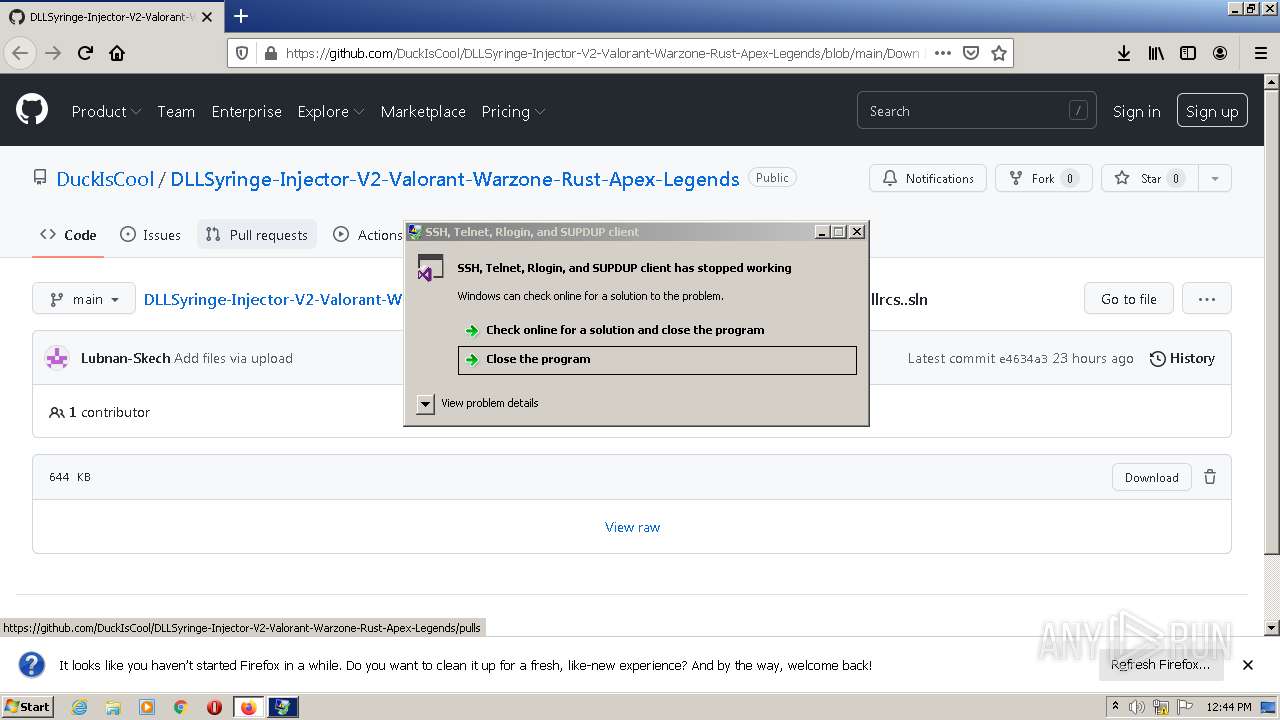The image size is (1280, 720).
Task: Open Firefox library icon
Action: [1156, 53]
